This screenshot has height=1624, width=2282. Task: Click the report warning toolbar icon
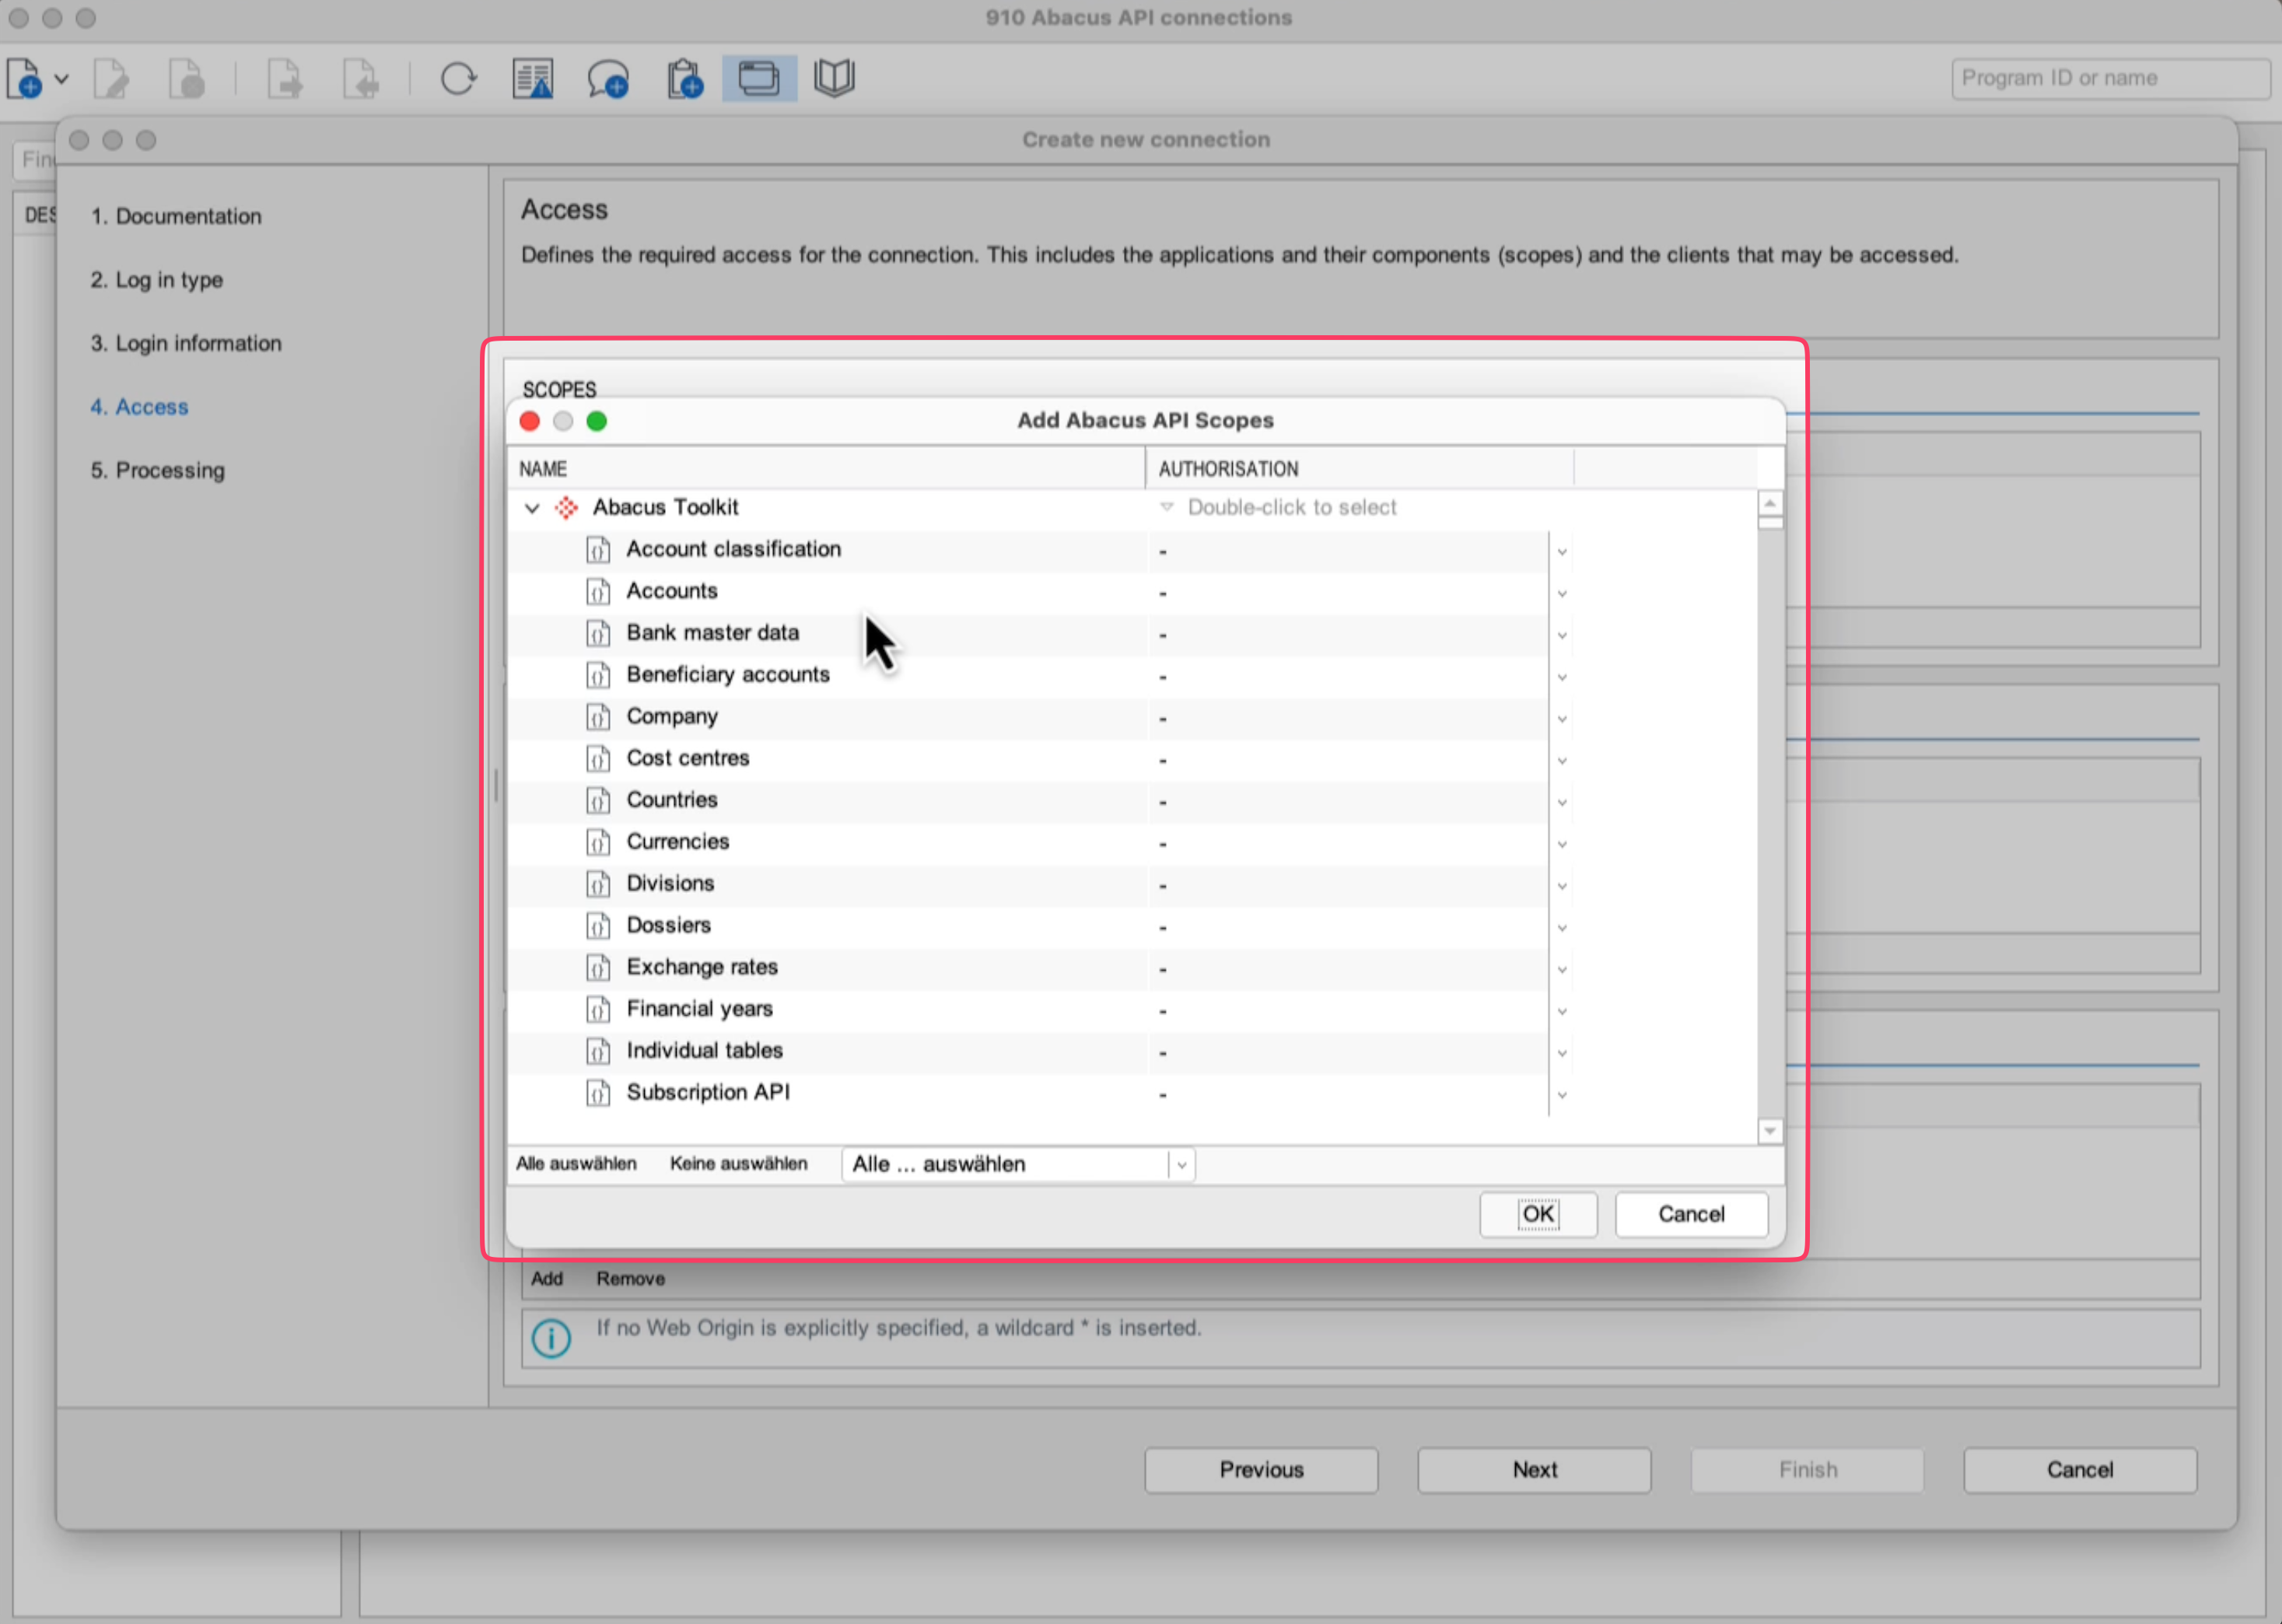click(x=533, y=78)
